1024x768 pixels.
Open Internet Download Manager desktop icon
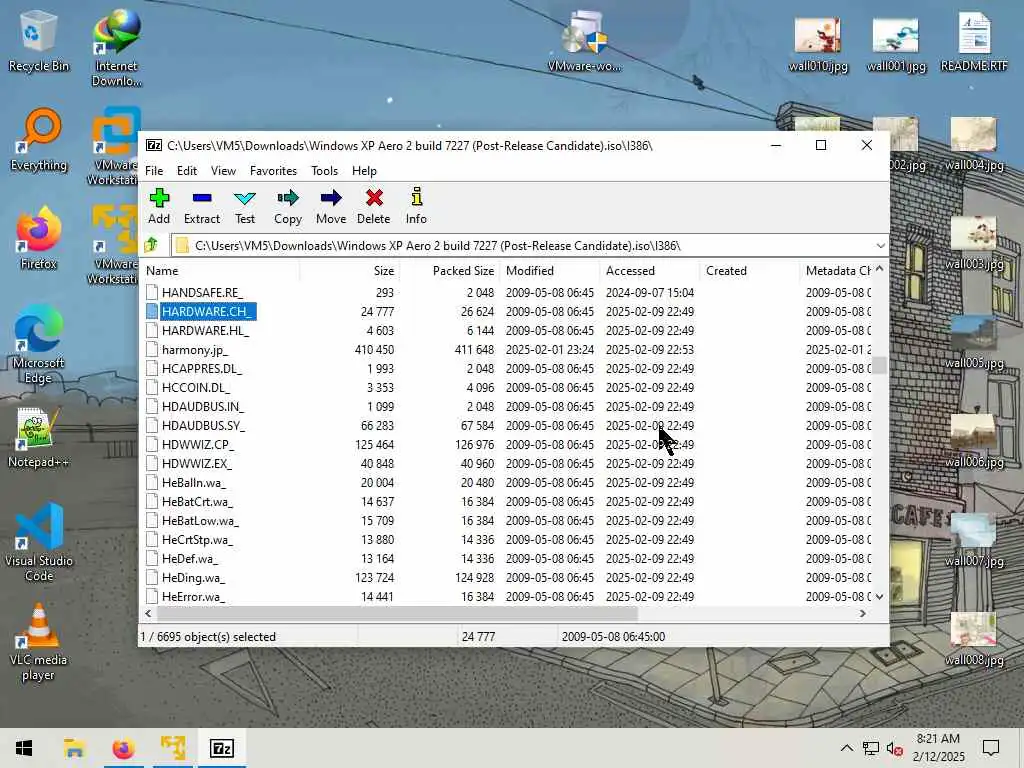(116, 48)
